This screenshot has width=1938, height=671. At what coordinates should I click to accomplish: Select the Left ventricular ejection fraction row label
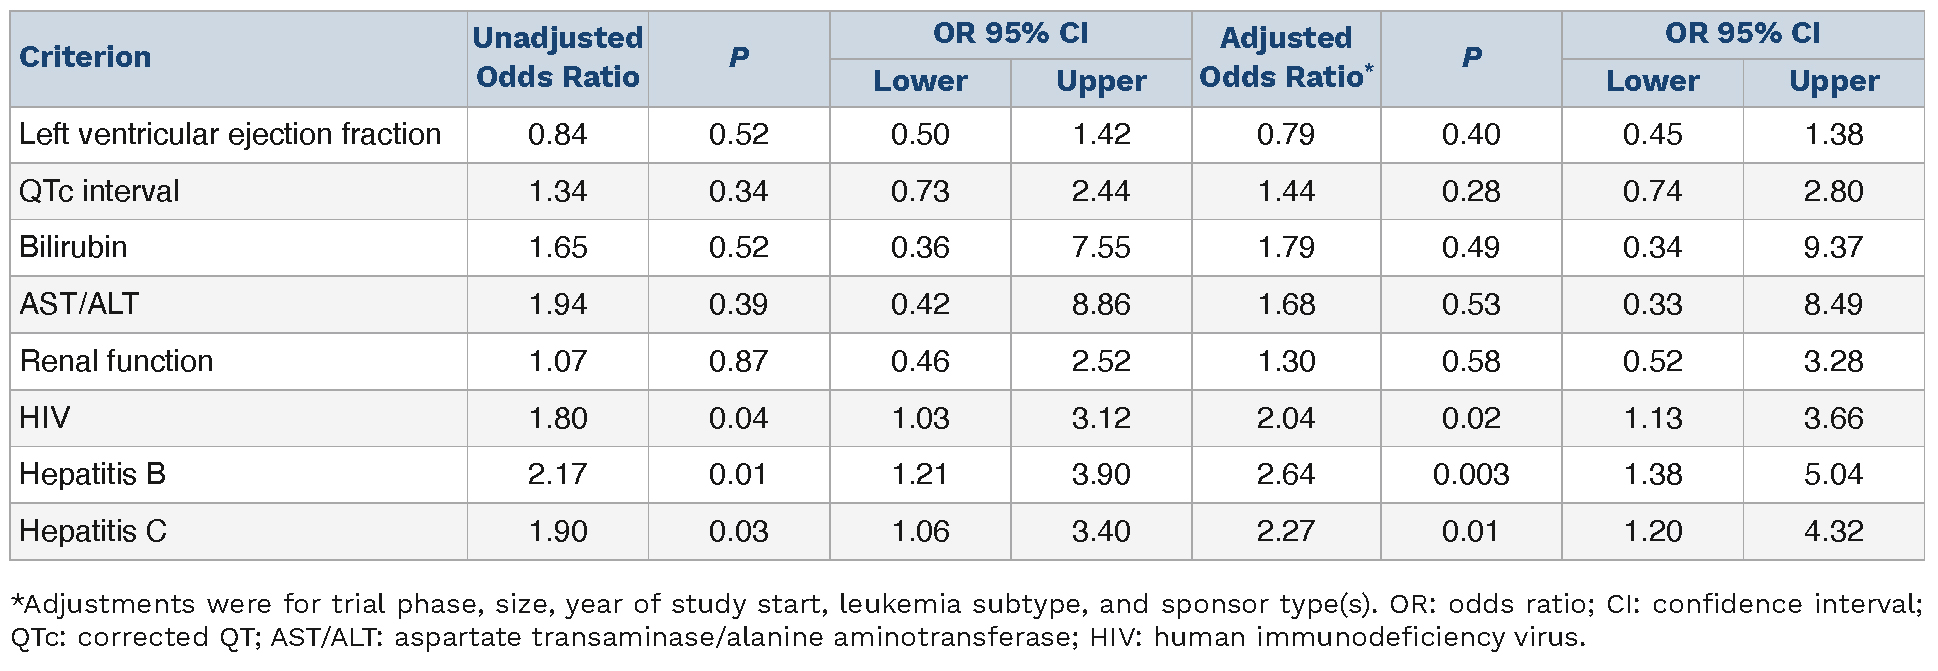pos(230,134)
